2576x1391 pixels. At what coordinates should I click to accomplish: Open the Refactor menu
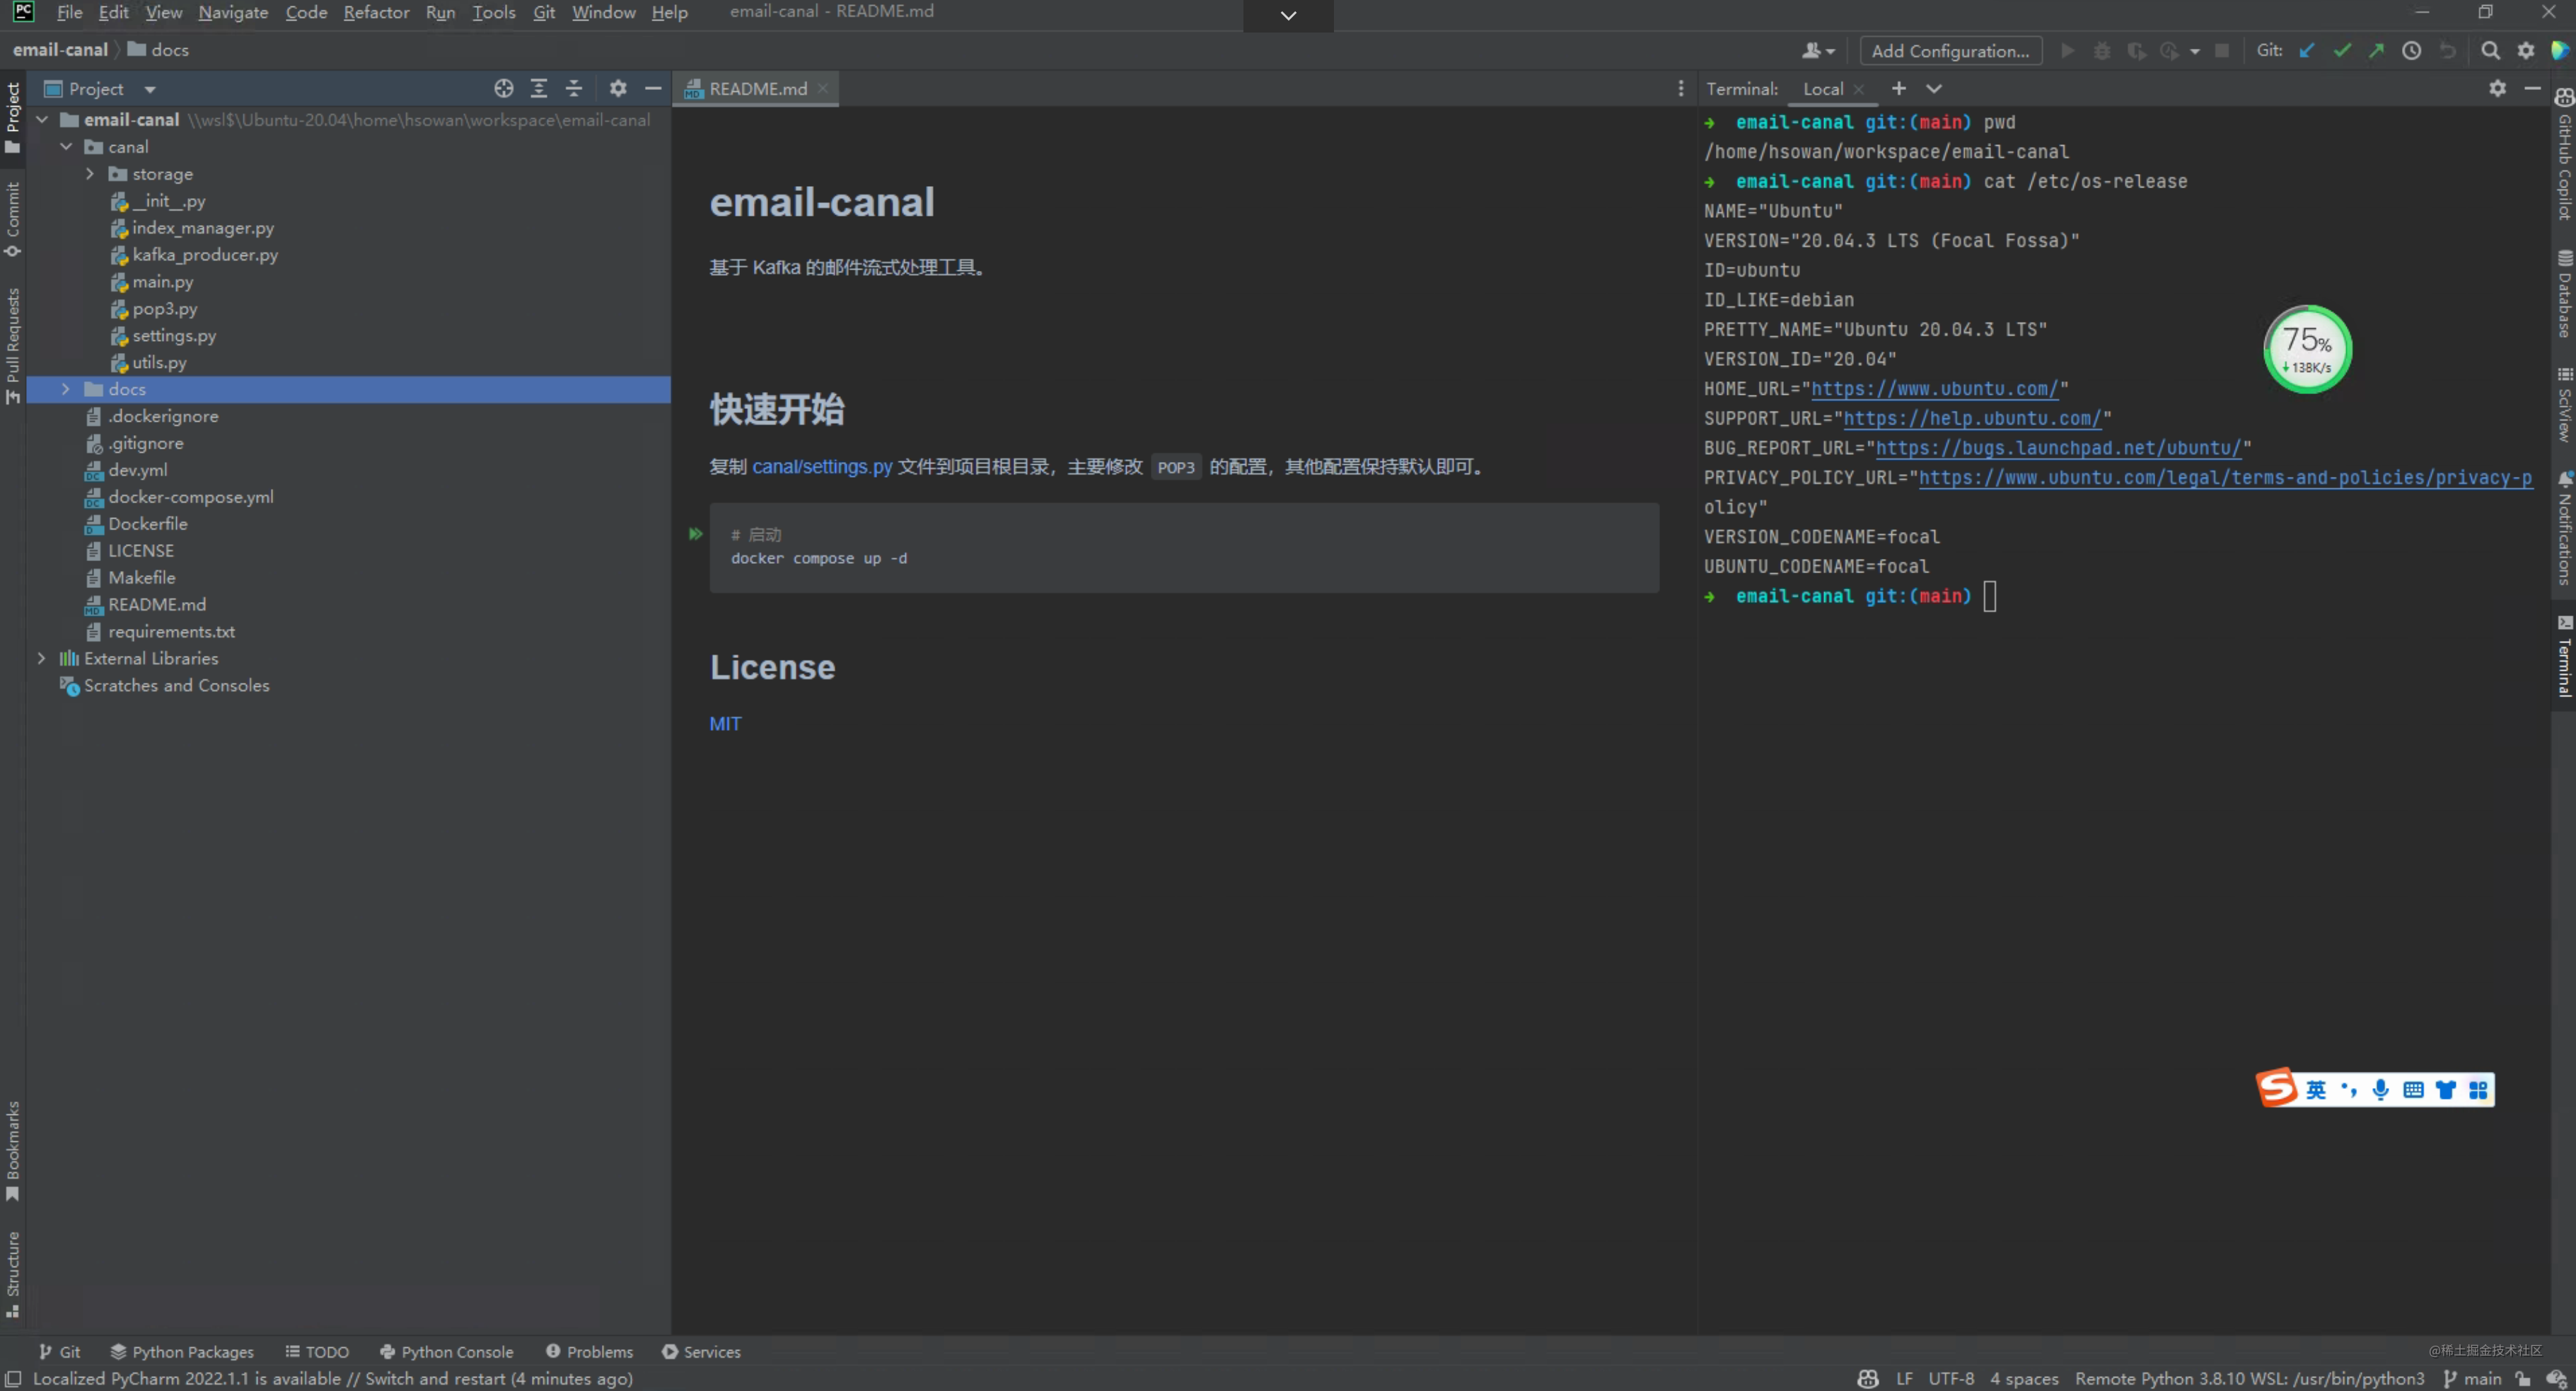click(376, 12)
